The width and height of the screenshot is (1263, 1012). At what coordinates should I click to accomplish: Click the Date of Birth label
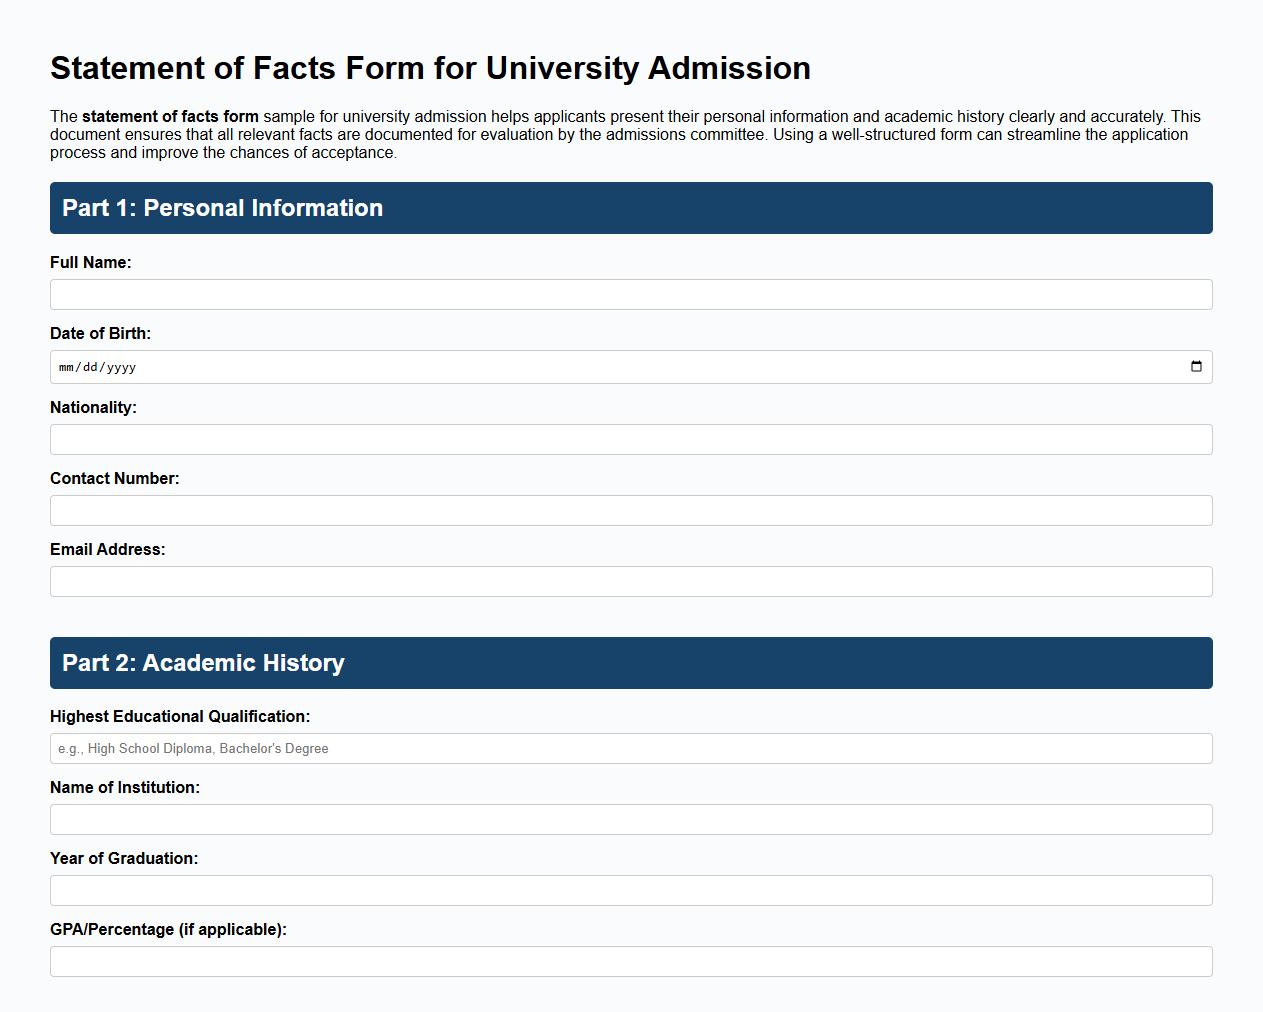(x=100, y=333)
